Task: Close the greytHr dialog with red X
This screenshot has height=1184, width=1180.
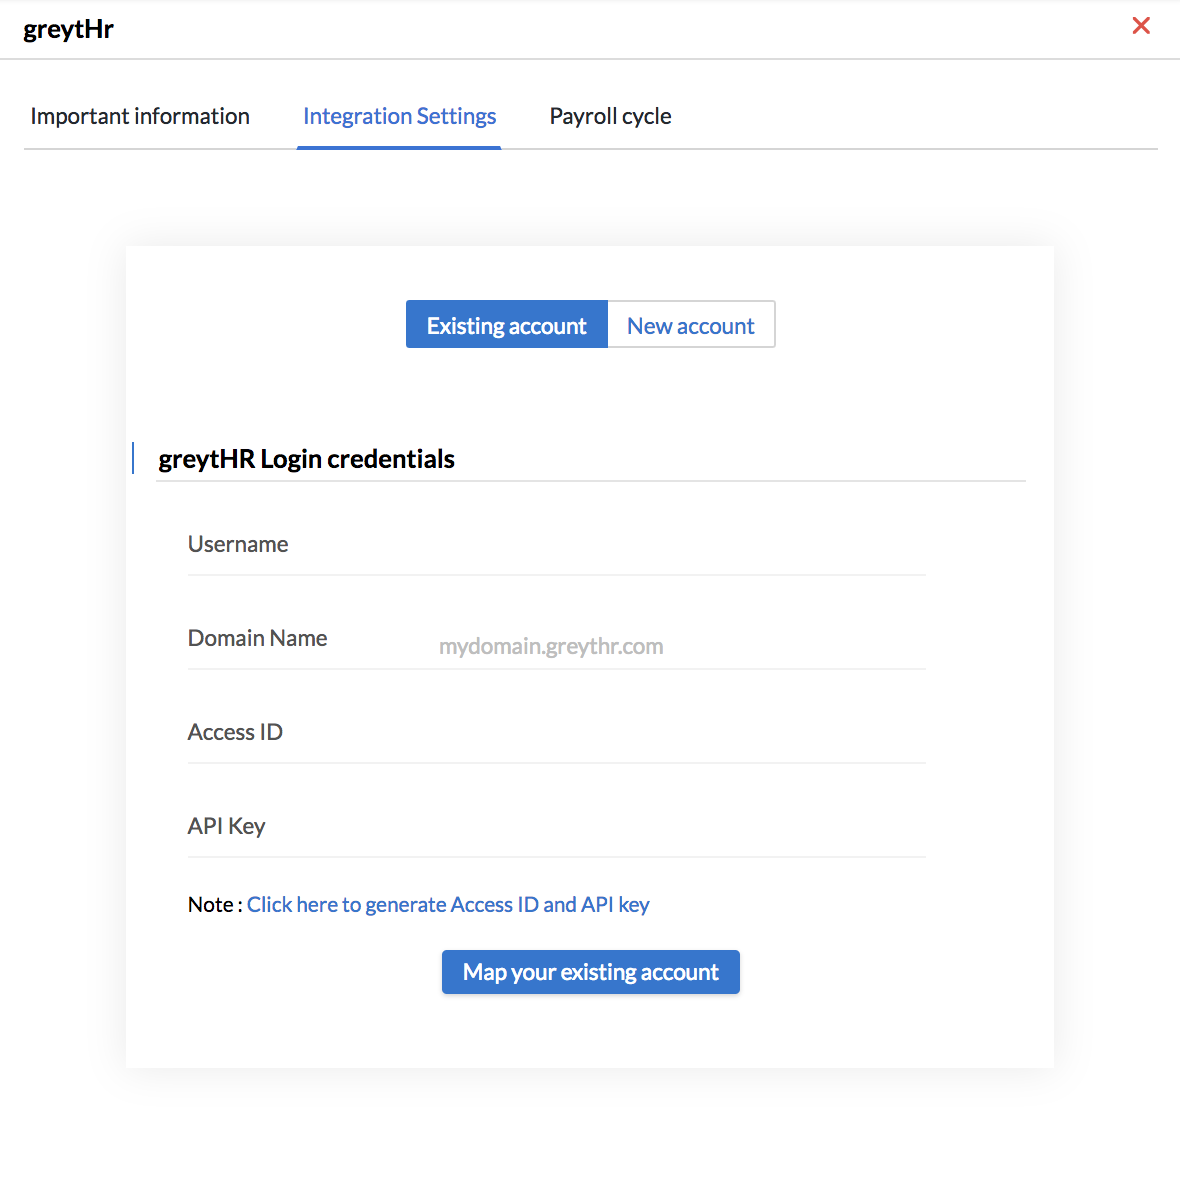Action: click(x=1141, y=26)
